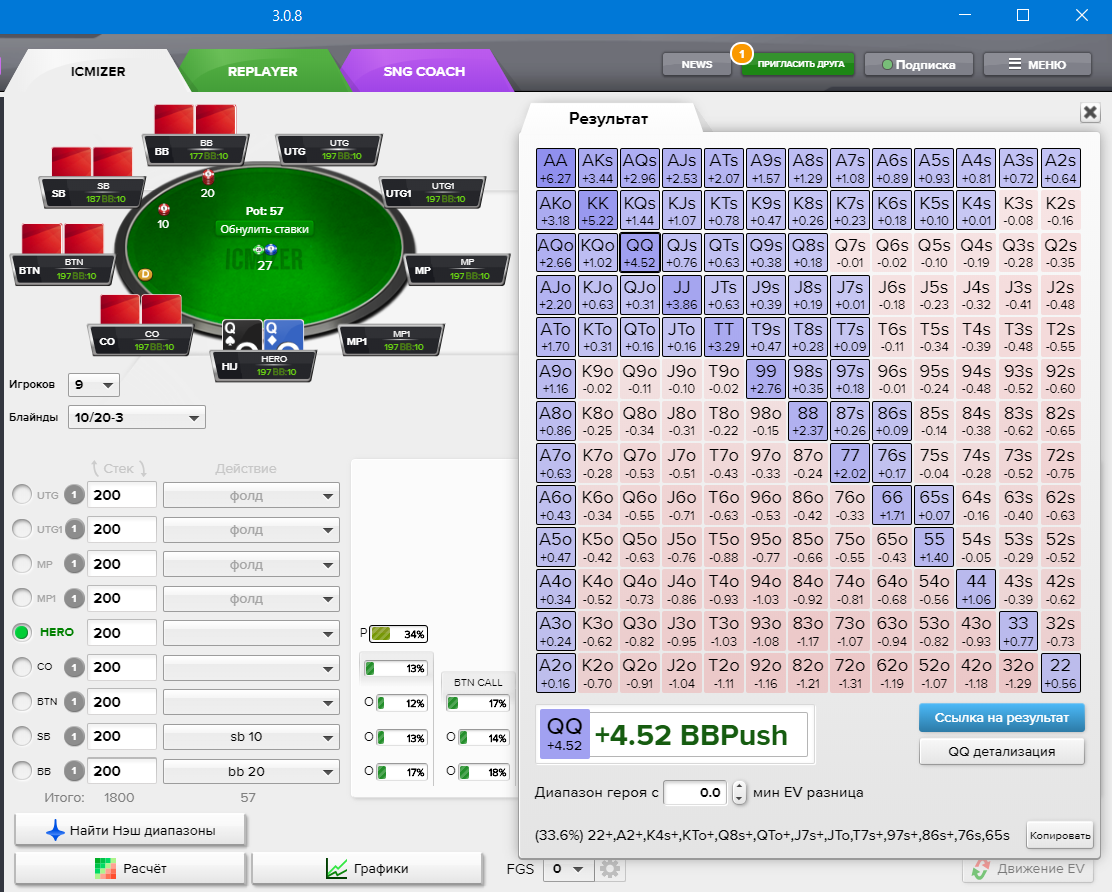Click Найти Нэш диапазоны button
The height and width of the screenshot is (892, 1112).
coord(130,830)
